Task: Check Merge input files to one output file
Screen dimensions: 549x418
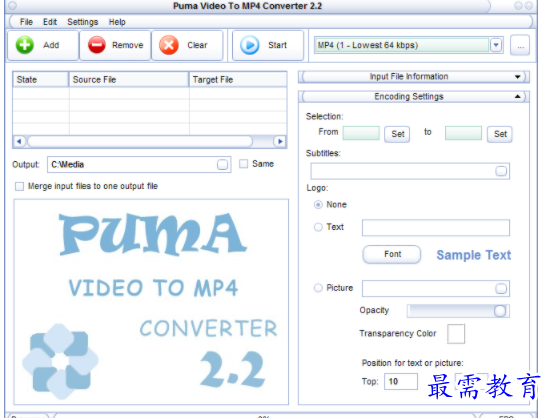Action: coord(20,186)
